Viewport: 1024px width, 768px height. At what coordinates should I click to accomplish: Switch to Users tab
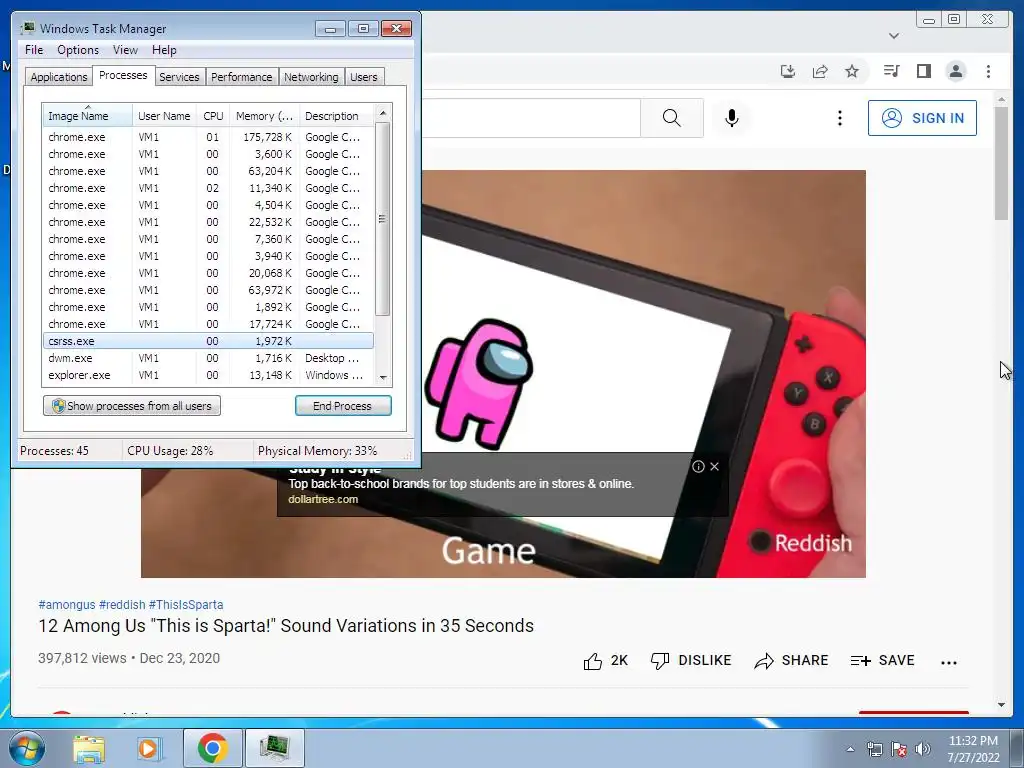tap(364, 77)
